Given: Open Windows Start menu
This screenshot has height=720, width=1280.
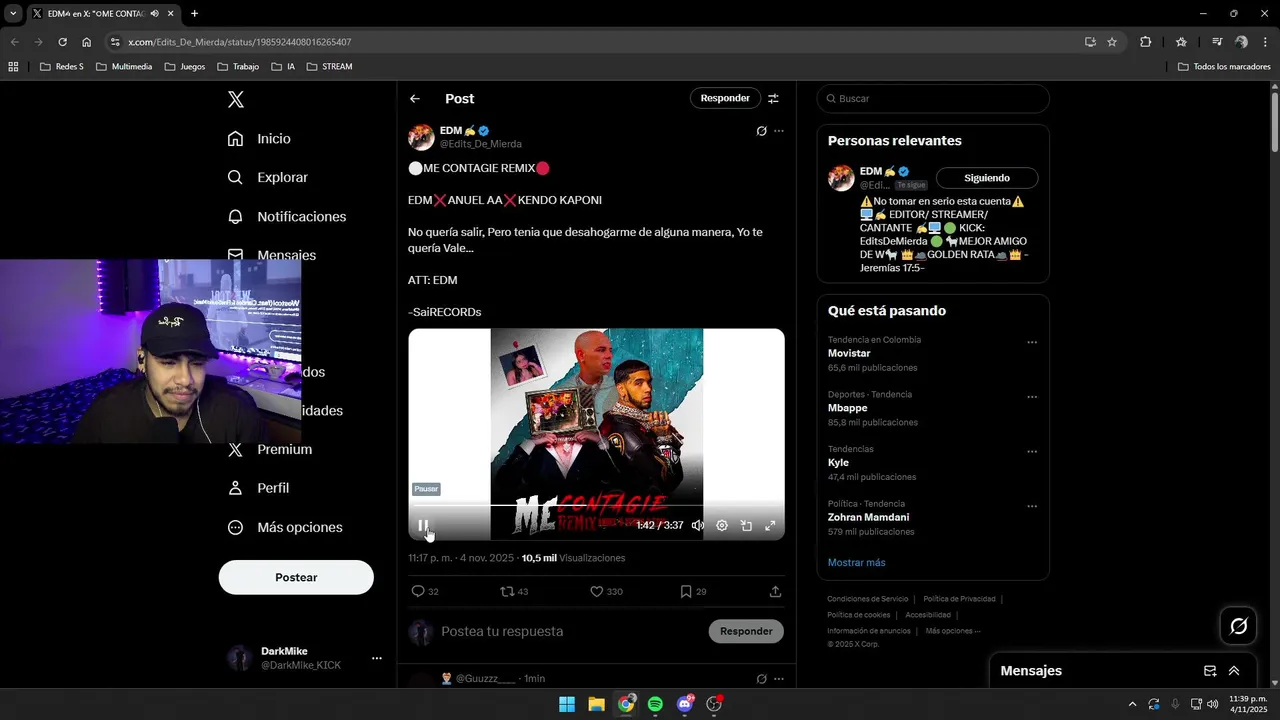Looking at the screenshot, I should 567,704.
